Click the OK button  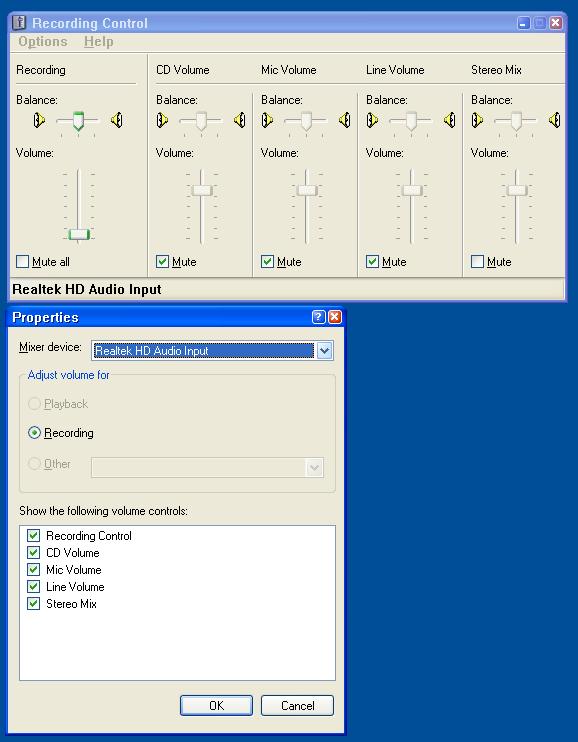click(216, 706)
